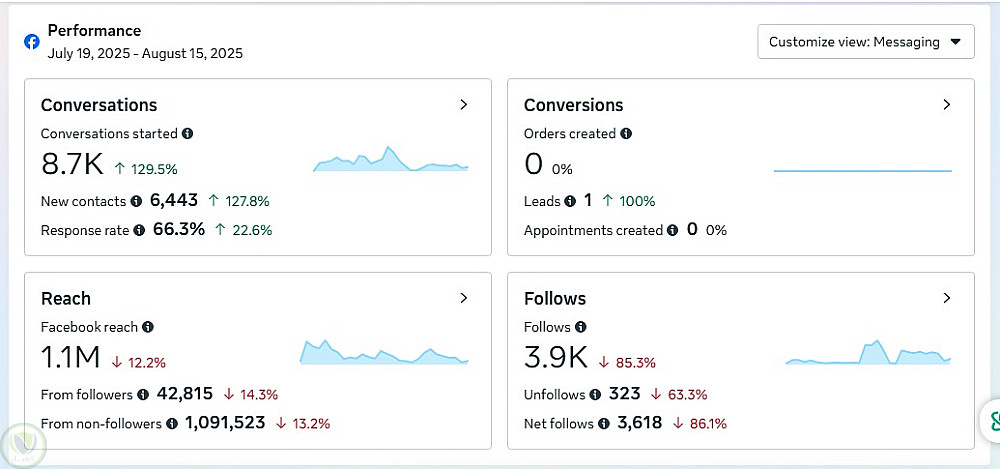Click info icon beside Orders created
The height and width of the screenshot is (469, 1000).
626,133
